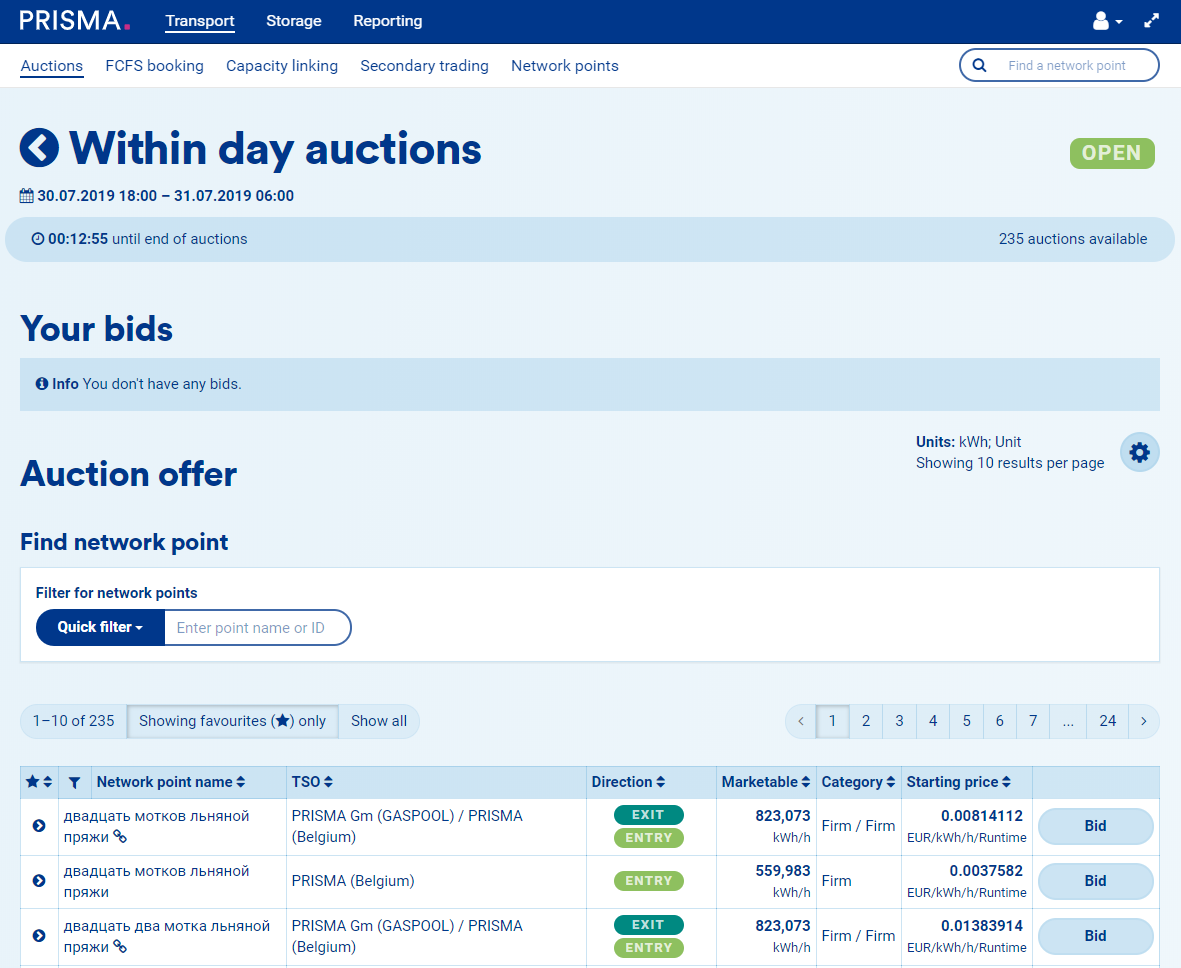Sort table by Network point name
The image size is (1181, 968).
pos(171,782)
